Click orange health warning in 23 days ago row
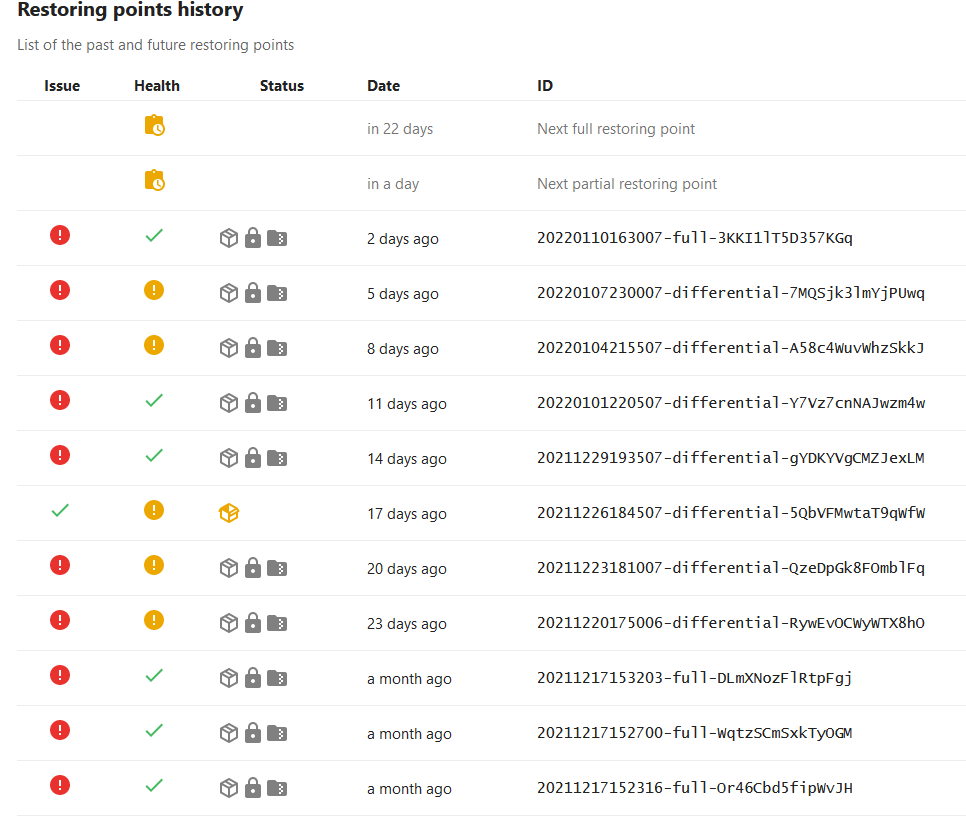This screenshot has width=966, height=824. (154, 620)
